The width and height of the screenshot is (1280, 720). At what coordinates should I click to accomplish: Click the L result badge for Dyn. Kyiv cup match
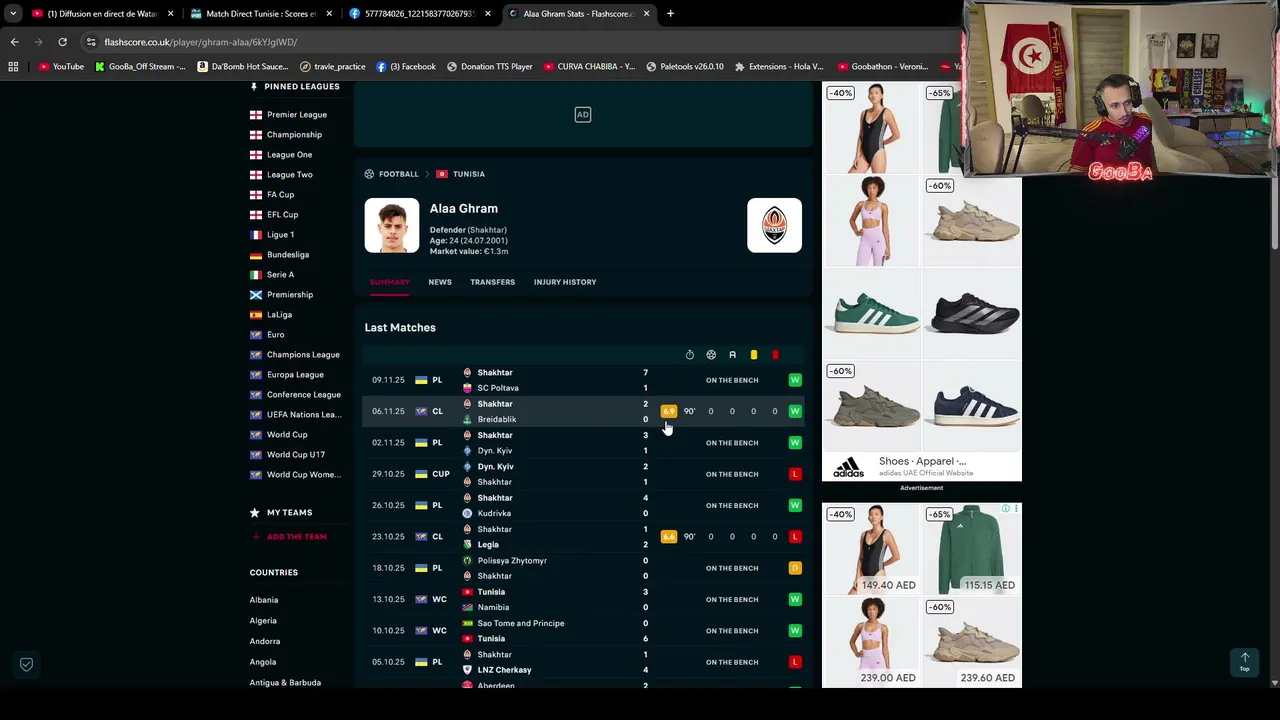click(x=795, y=474)
